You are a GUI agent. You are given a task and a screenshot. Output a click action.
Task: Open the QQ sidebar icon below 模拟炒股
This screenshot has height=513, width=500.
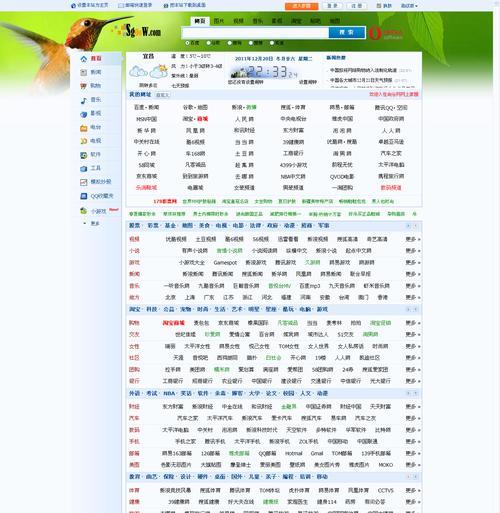pos(84,196)
